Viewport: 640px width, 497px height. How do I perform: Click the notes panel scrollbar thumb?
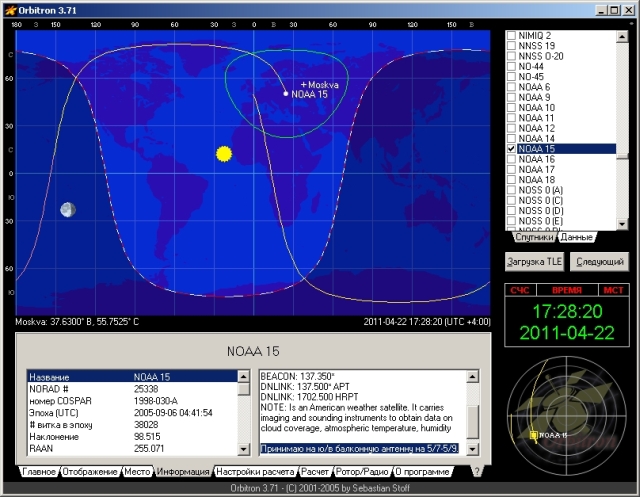tap(472, 422)
